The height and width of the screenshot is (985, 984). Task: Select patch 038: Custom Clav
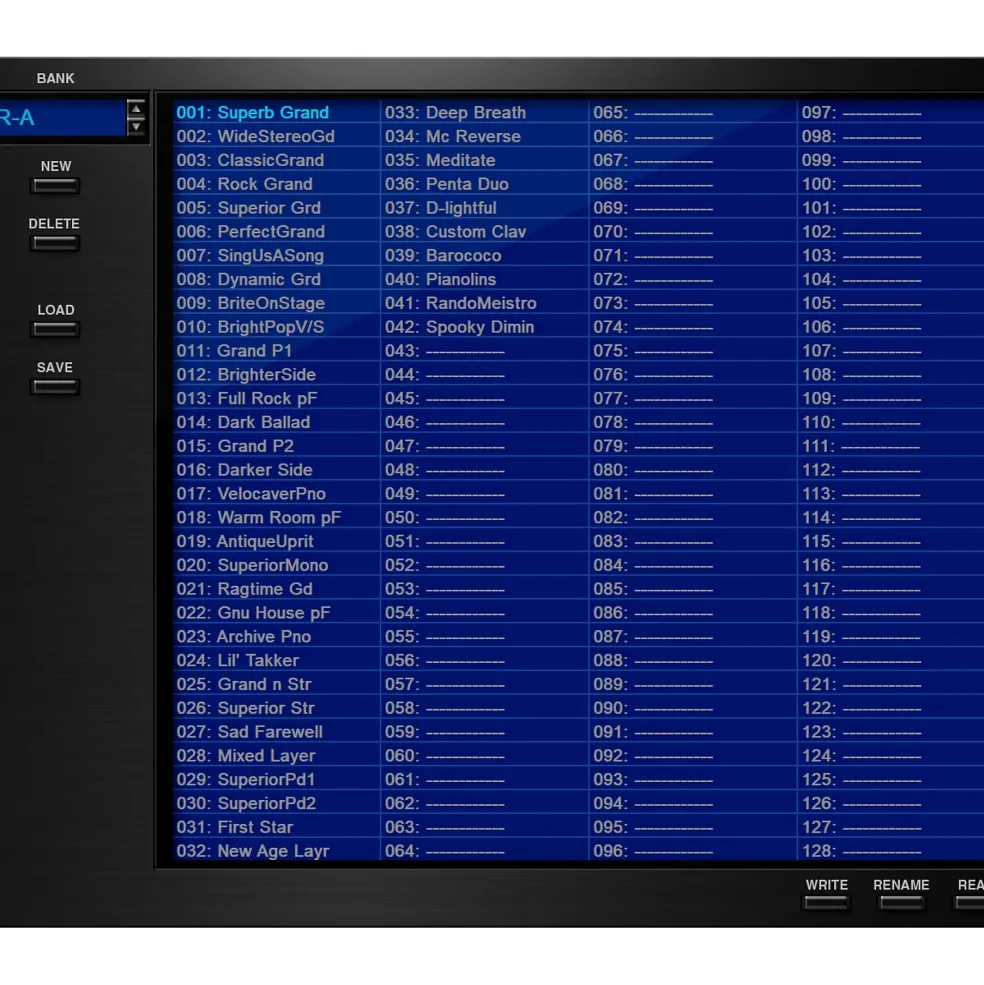click(484, 232)
